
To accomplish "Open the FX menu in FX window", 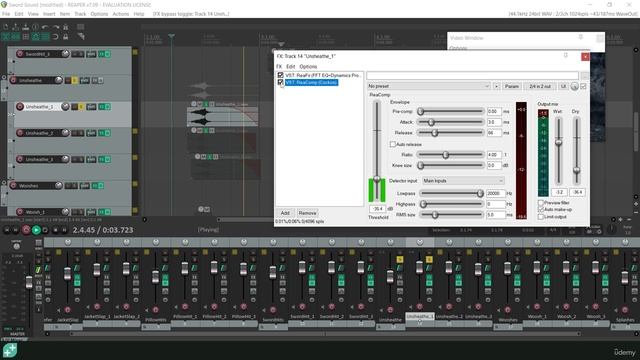I will coord(279,67).
